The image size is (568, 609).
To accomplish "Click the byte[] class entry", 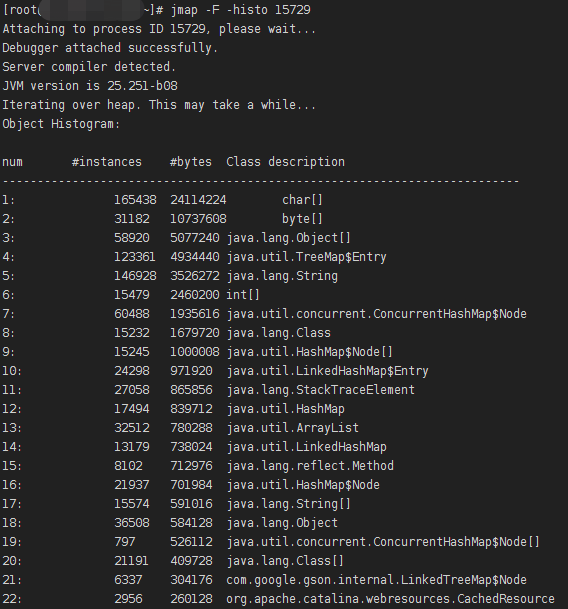I will click(302, 219).
